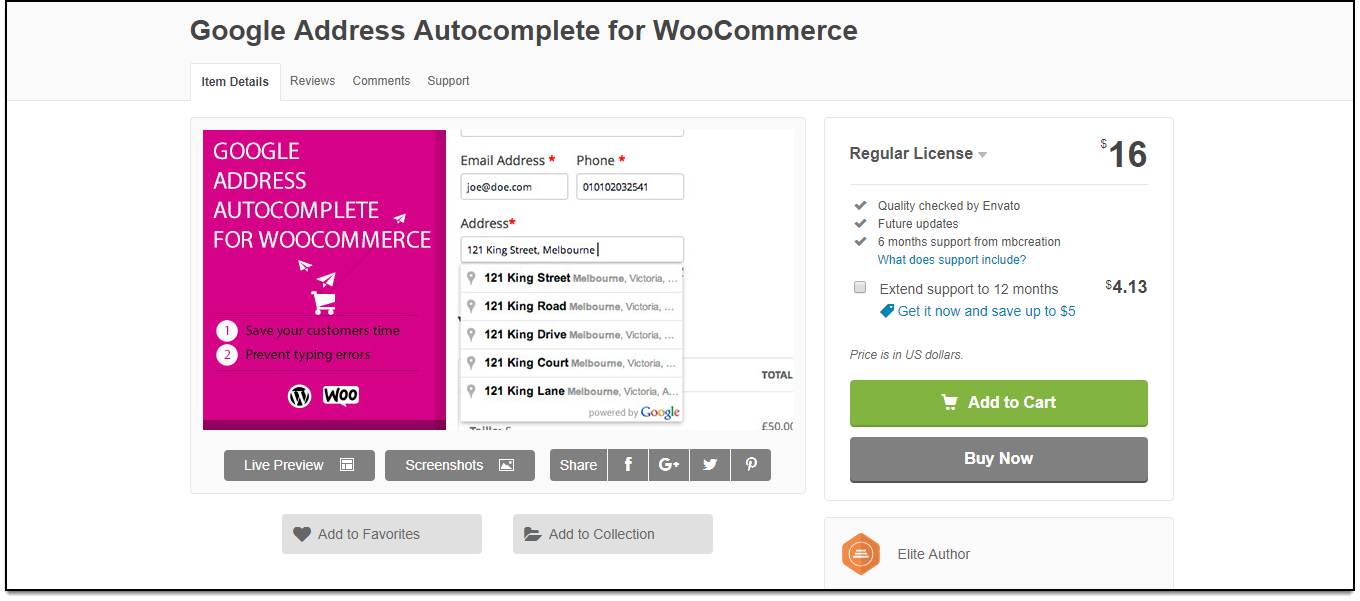Click 'Quality checked by Envato' text
Screen dimensions: 1360x601
[x=949, y=206]
